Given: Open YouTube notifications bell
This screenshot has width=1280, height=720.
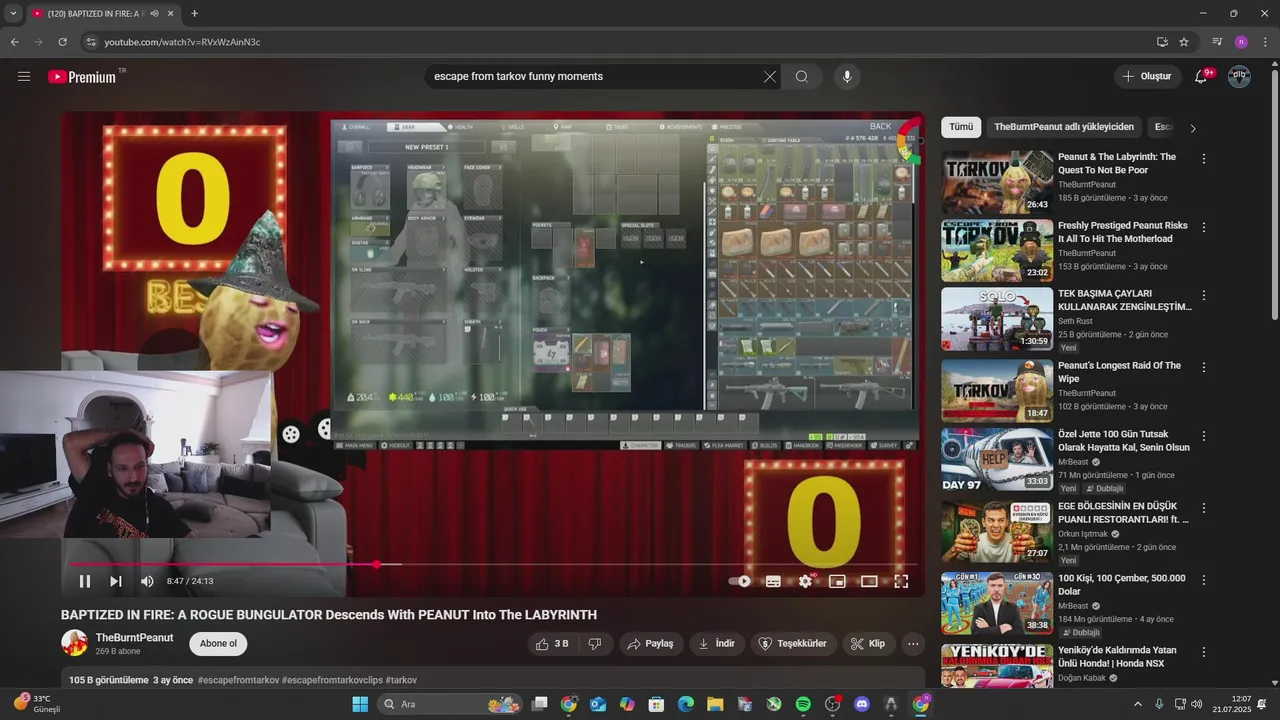Looking at the screenshot, I should tap(1201, 77).
